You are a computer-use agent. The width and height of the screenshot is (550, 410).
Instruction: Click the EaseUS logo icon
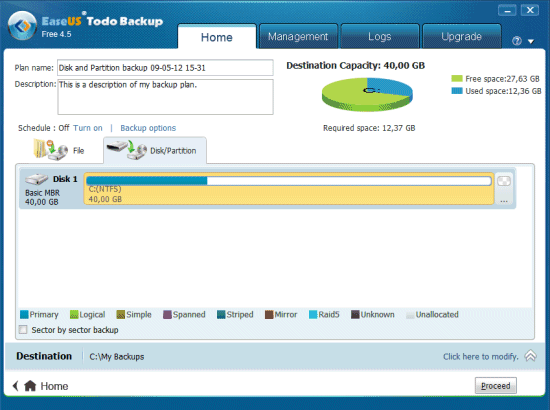tap(22, 25)
